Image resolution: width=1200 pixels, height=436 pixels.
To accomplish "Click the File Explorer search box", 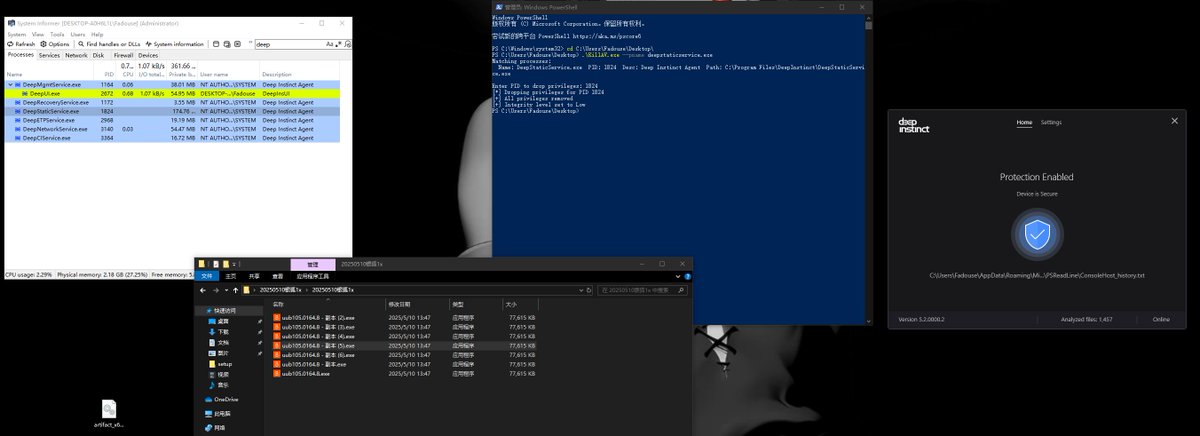I will tap(642, 290).
